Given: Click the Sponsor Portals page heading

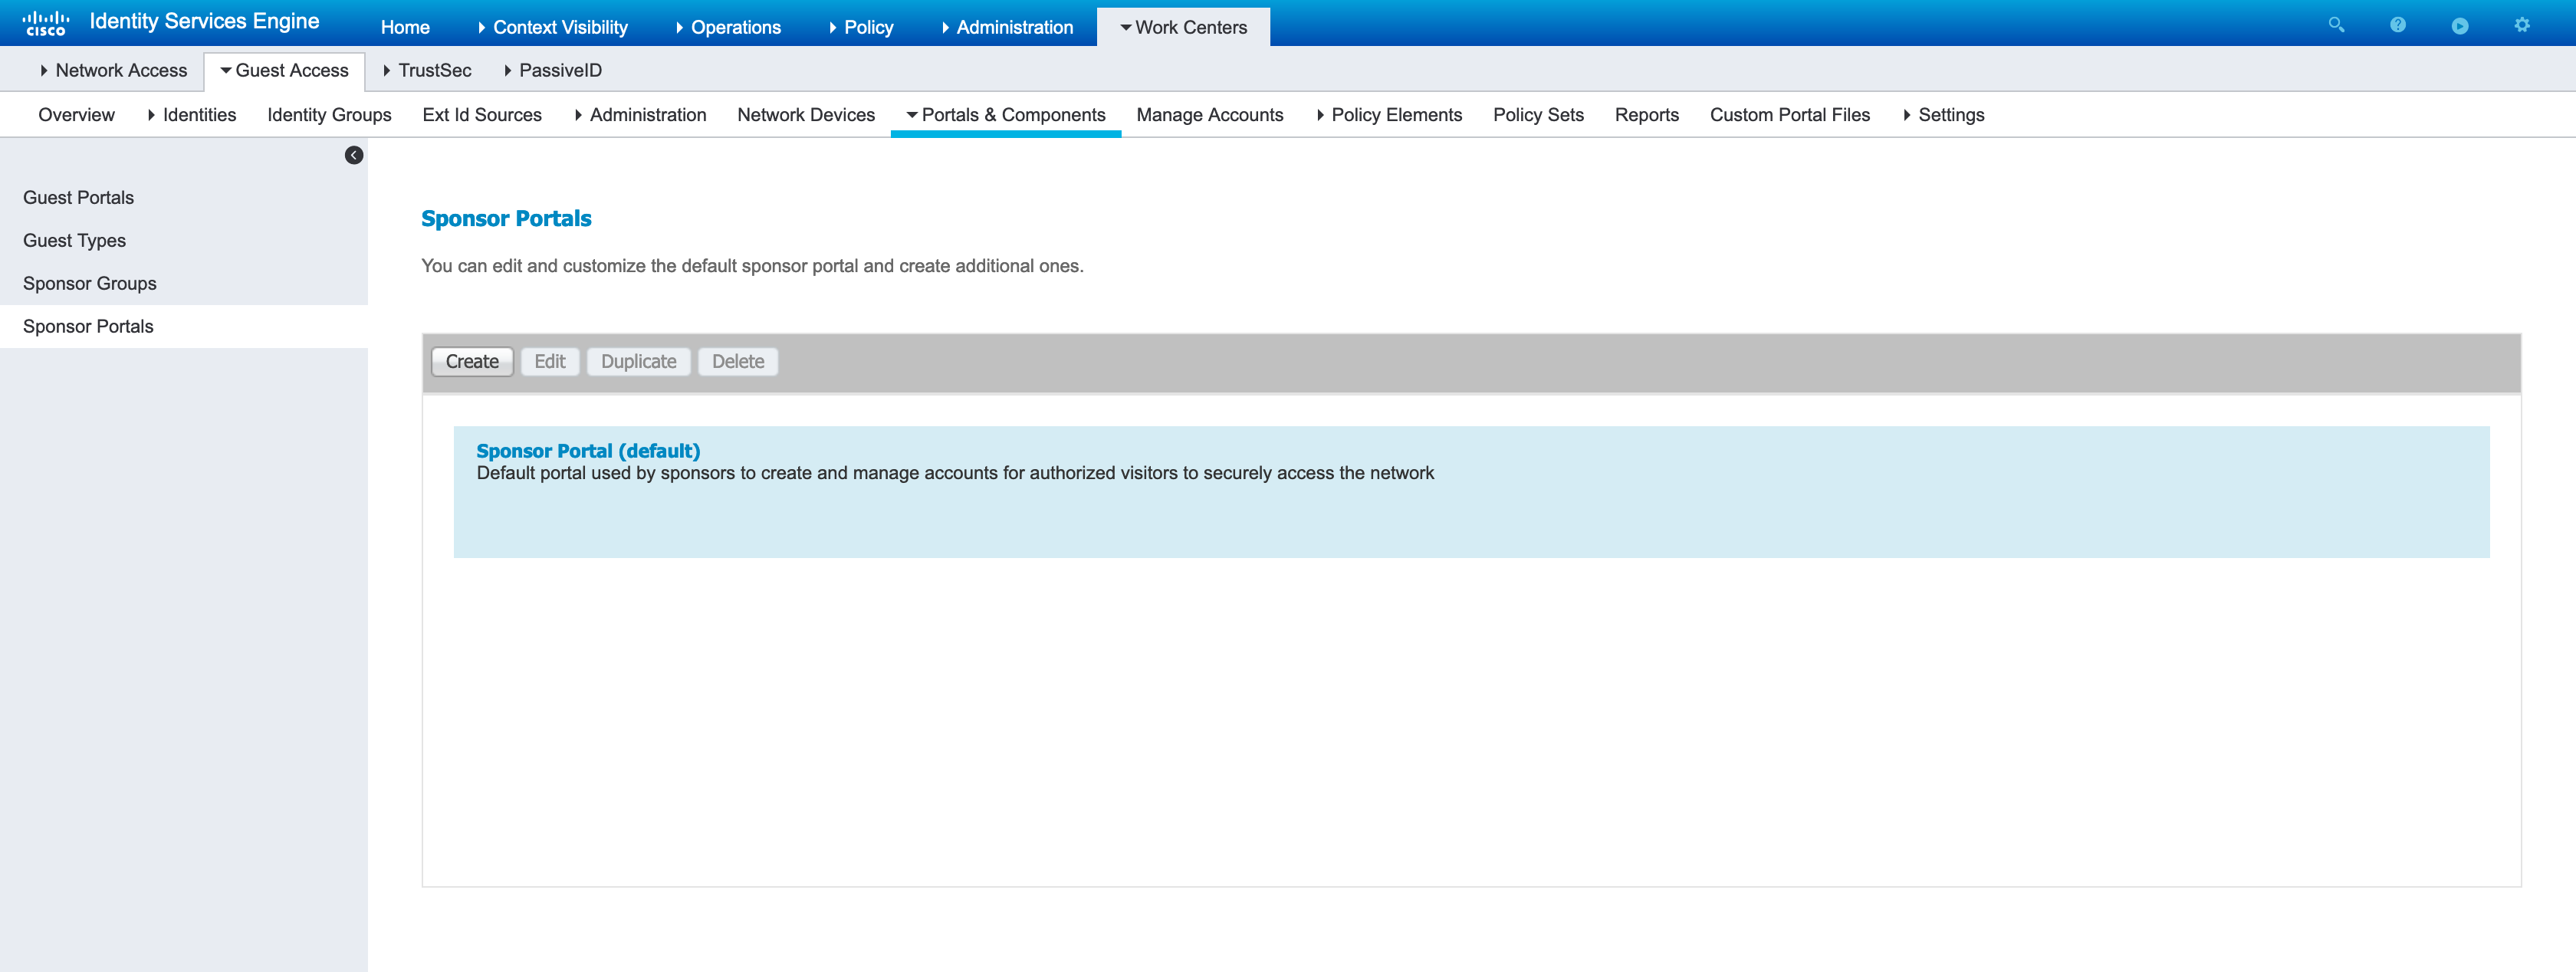Looking at the screenshot, I should click(x=506, y=219).
